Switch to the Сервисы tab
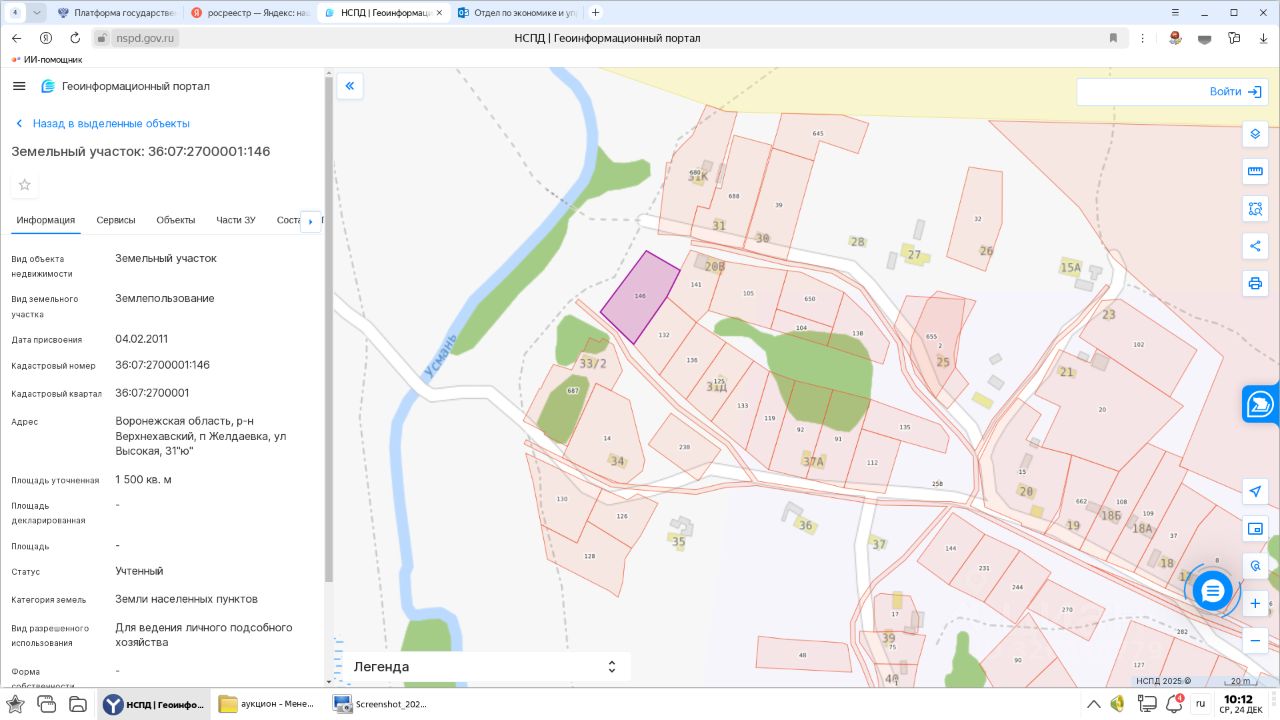Screen dimensions: 1280x720 click(x=116, y=220)
